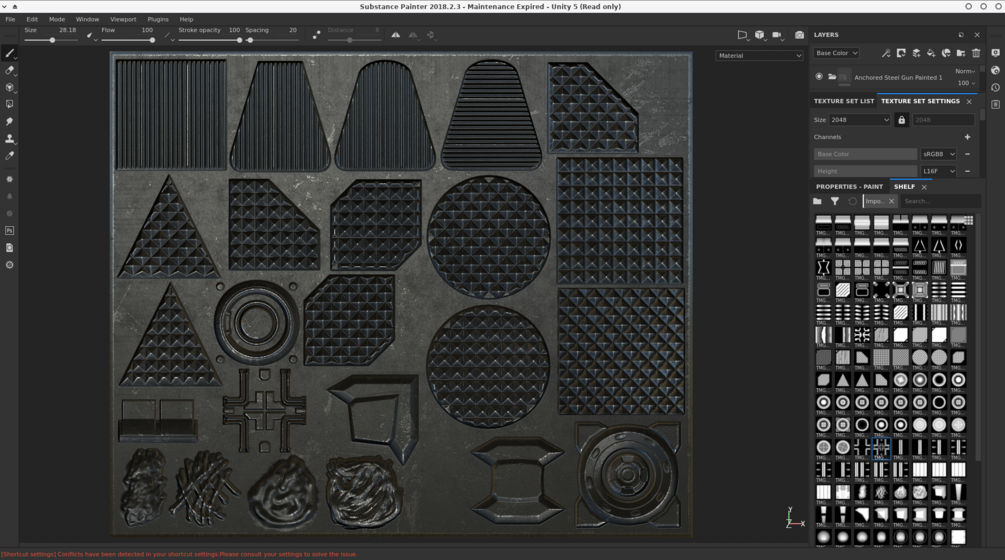Click the Stroke opacity slider
This screenshot has width=1005, height=560.
coord(209,40)
